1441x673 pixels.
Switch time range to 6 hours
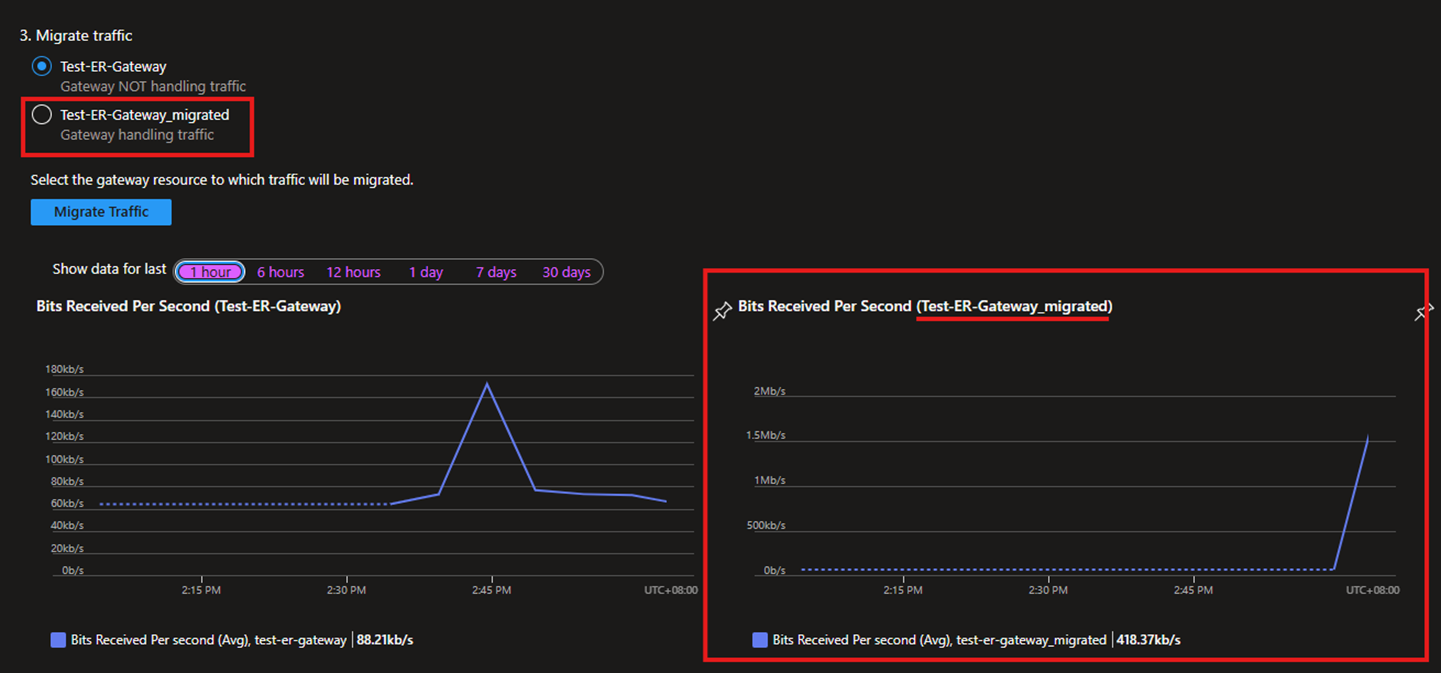[x=280, y=272]
